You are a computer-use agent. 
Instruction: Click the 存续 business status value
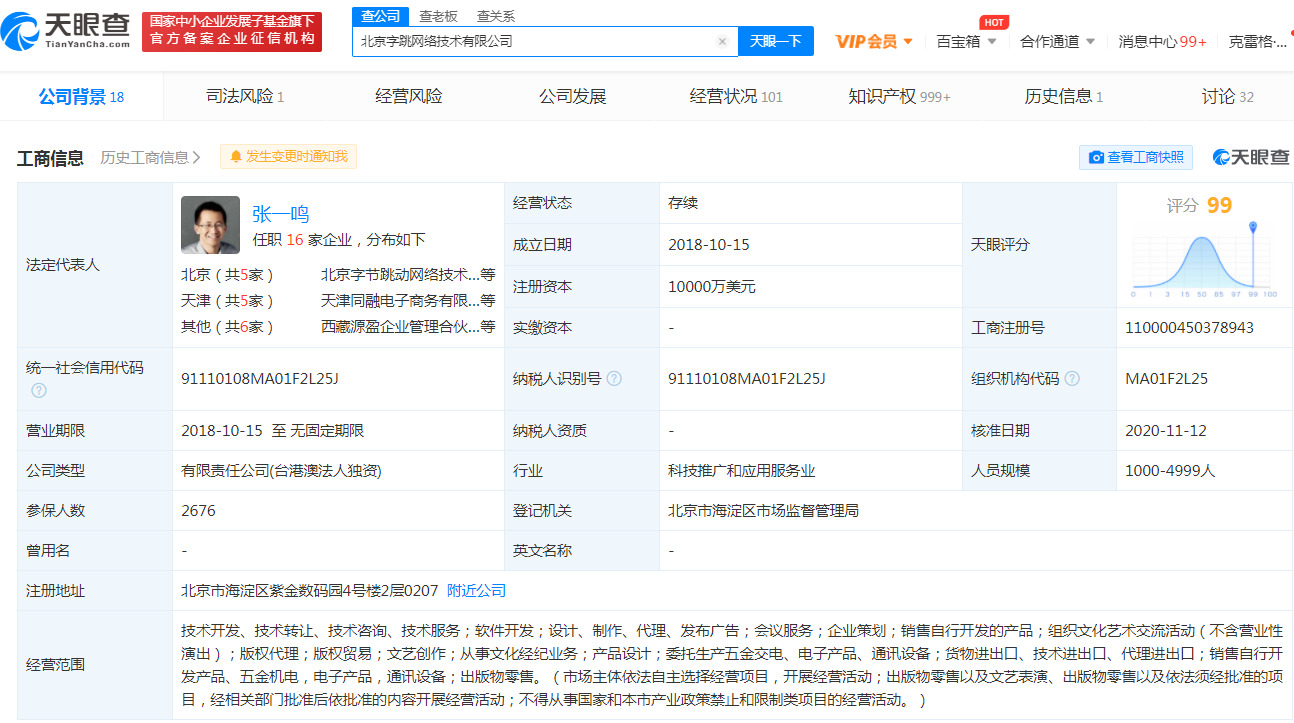point(683,202)
